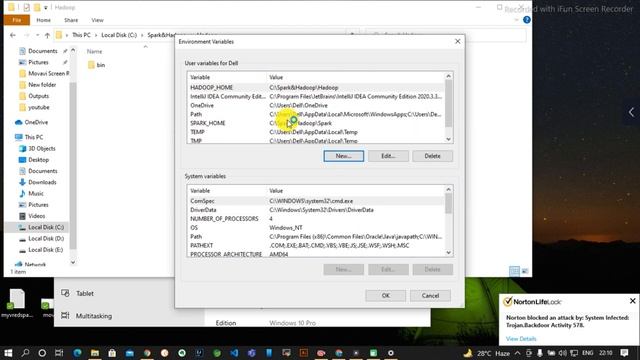This screenshot has height=360, width=640.
Task: Click OK in Environment Variables dialog
Action: (x=386, y=296)
